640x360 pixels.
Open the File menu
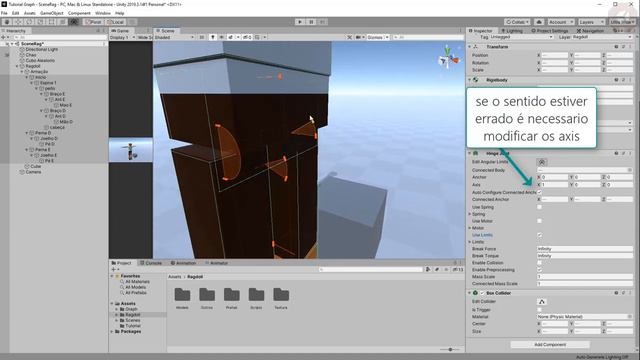(4, 13)
